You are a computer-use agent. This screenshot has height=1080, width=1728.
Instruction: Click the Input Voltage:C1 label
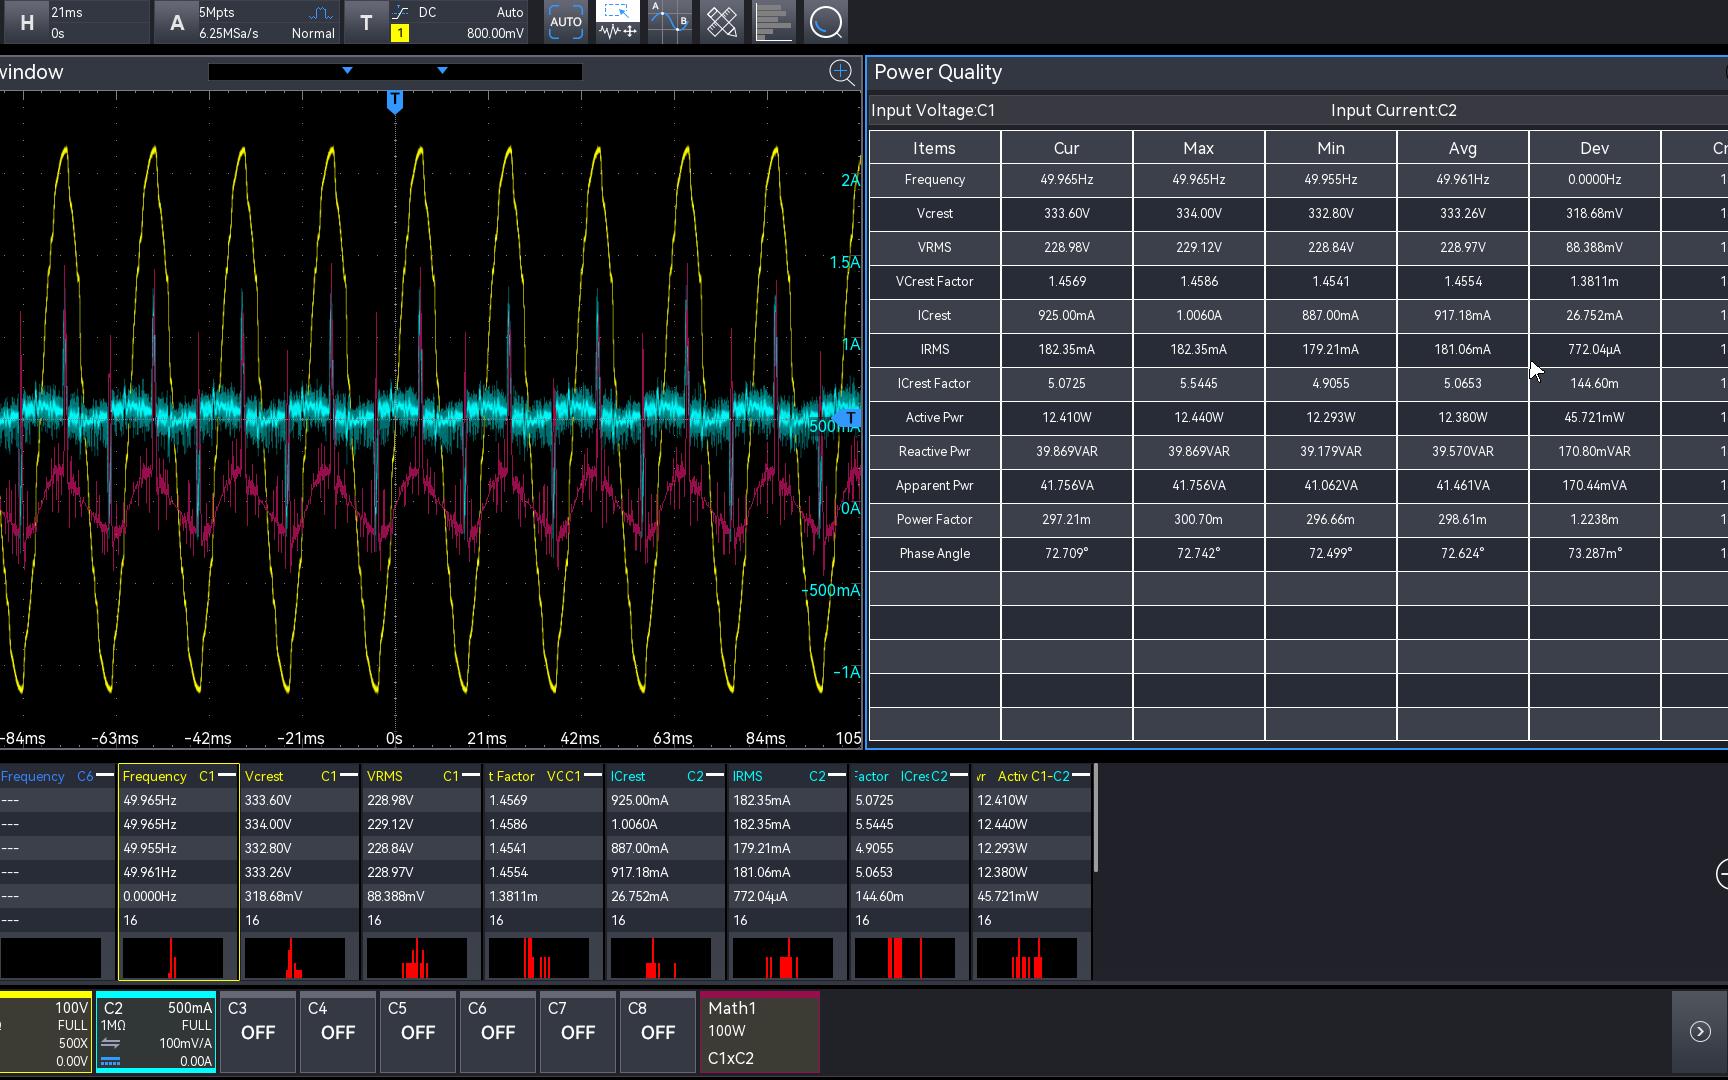point(933,110)
